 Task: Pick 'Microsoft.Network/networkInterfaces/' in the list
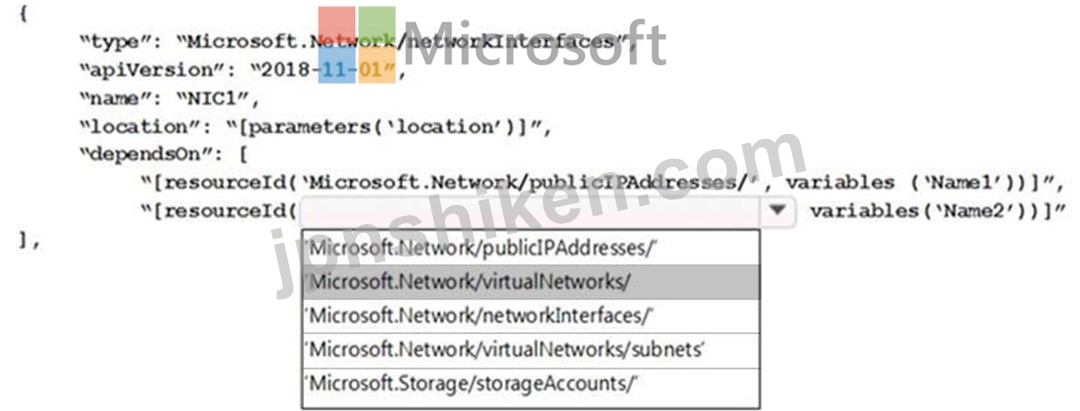tap(530, 316)
